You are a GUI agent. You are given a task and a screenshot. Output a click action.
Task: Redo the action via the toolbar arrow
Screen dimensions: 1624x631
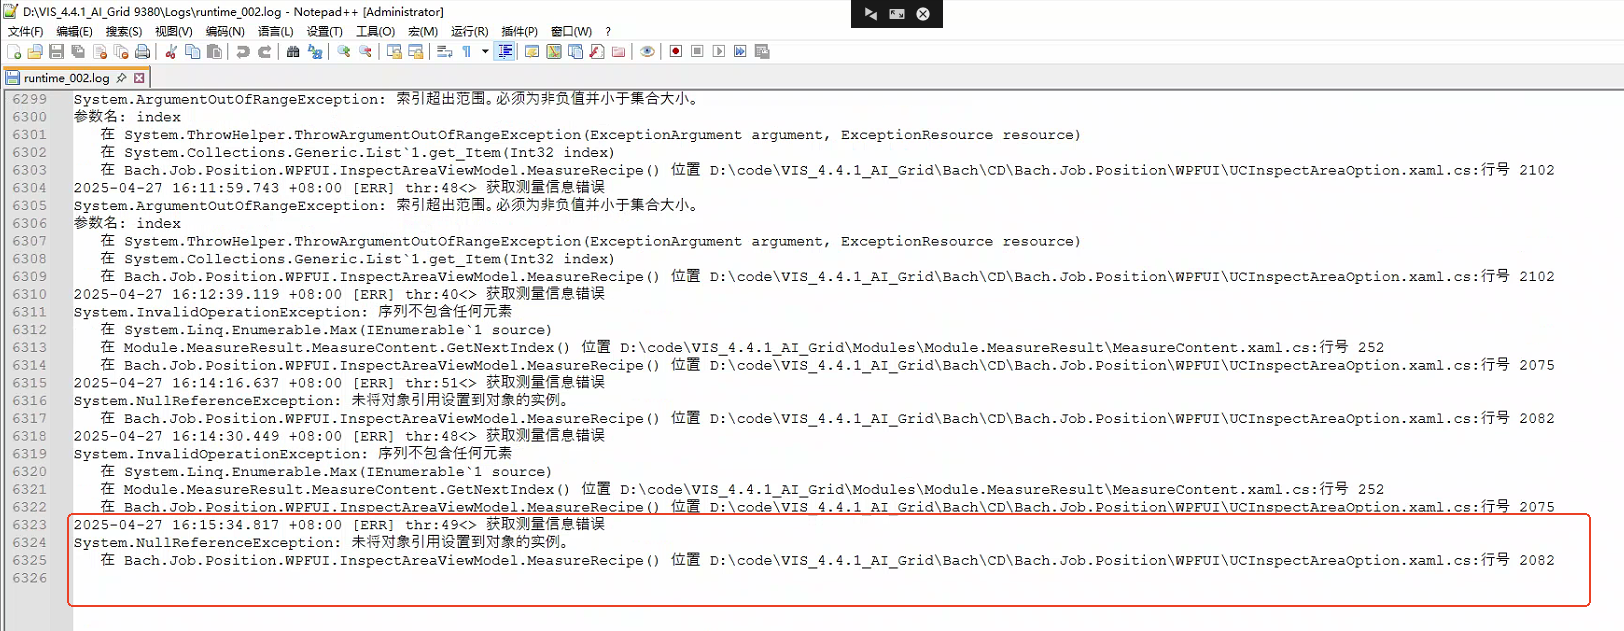[265, 51]
